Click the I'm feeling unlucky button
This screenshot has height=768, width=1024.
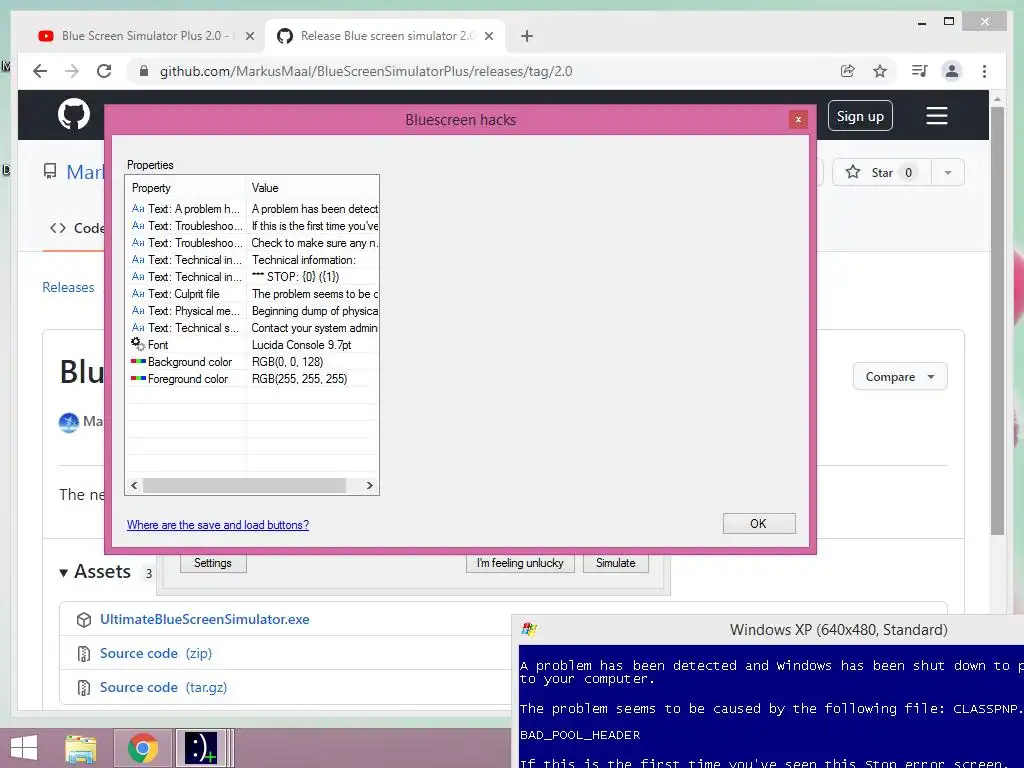click(x=520, y=563)
